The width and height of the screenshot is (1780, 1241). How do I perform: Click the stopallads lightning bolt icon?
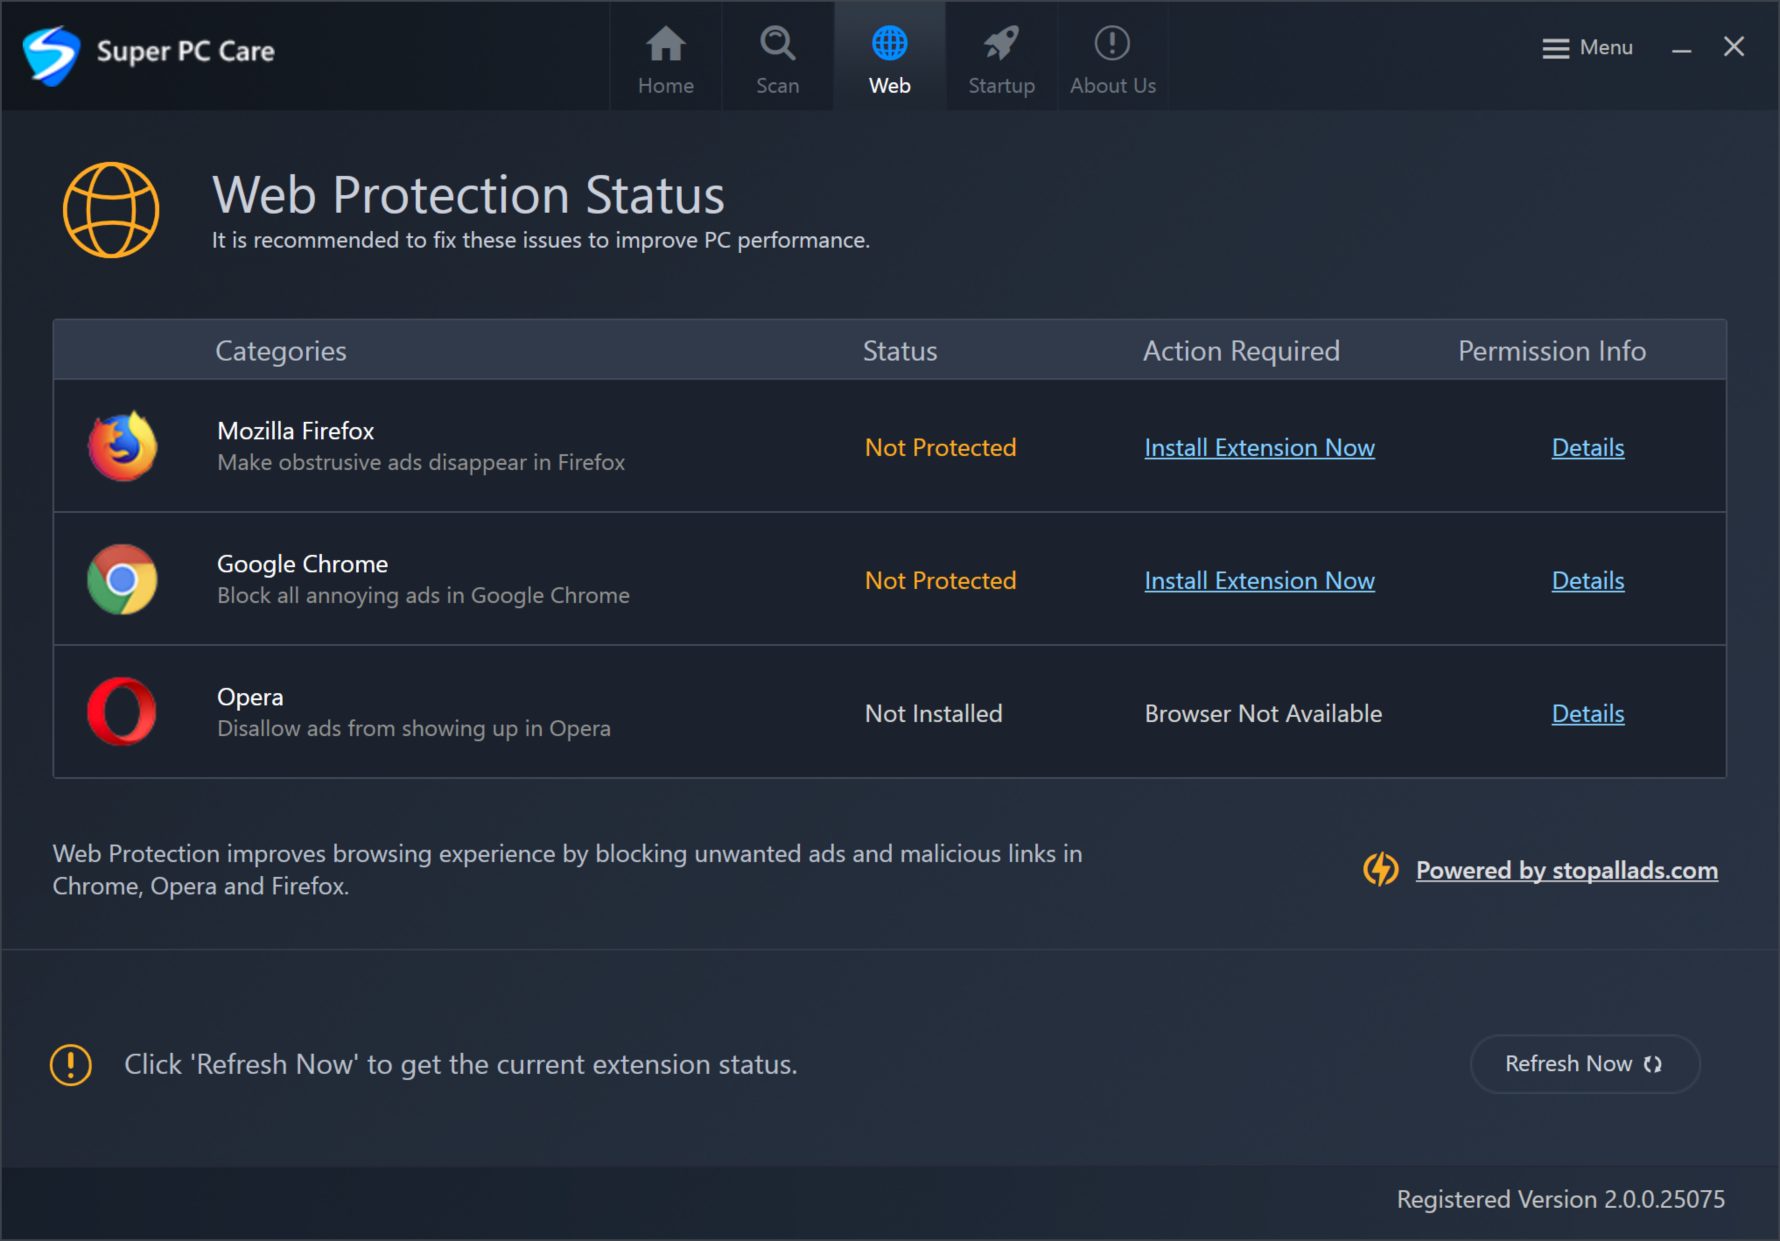click(x=1381, y=869)
